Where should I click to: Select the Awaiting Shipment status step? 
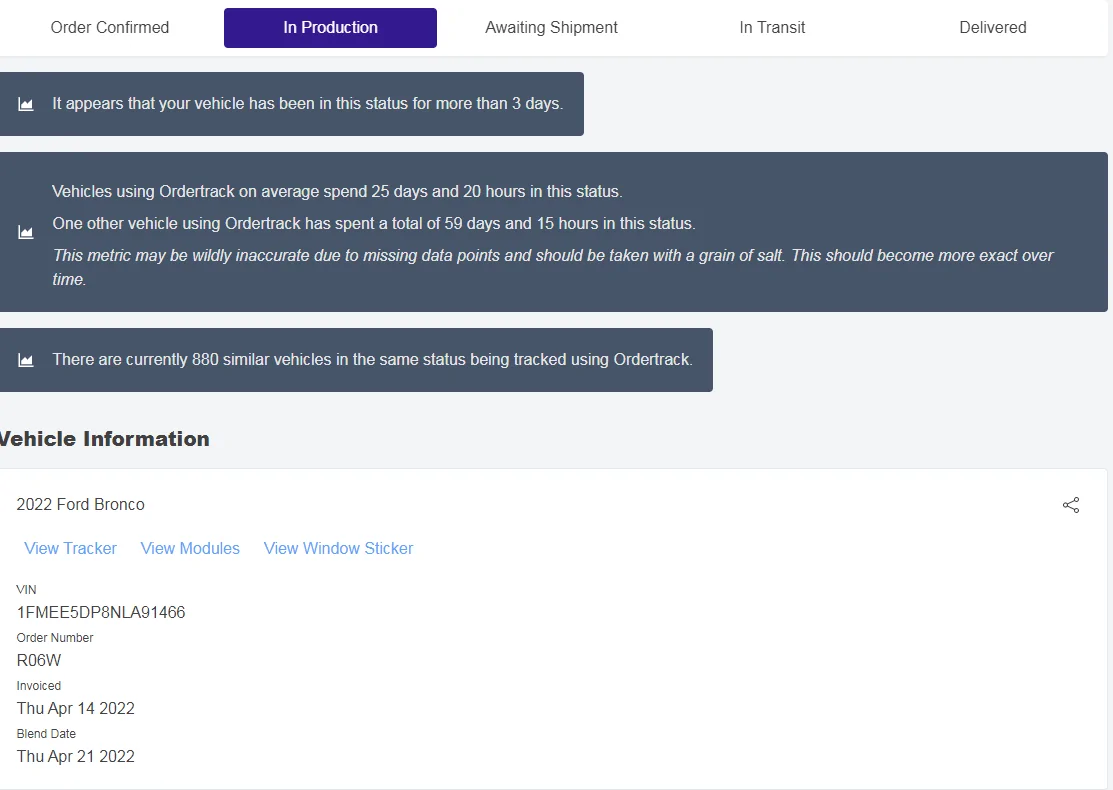pos(552,28)
